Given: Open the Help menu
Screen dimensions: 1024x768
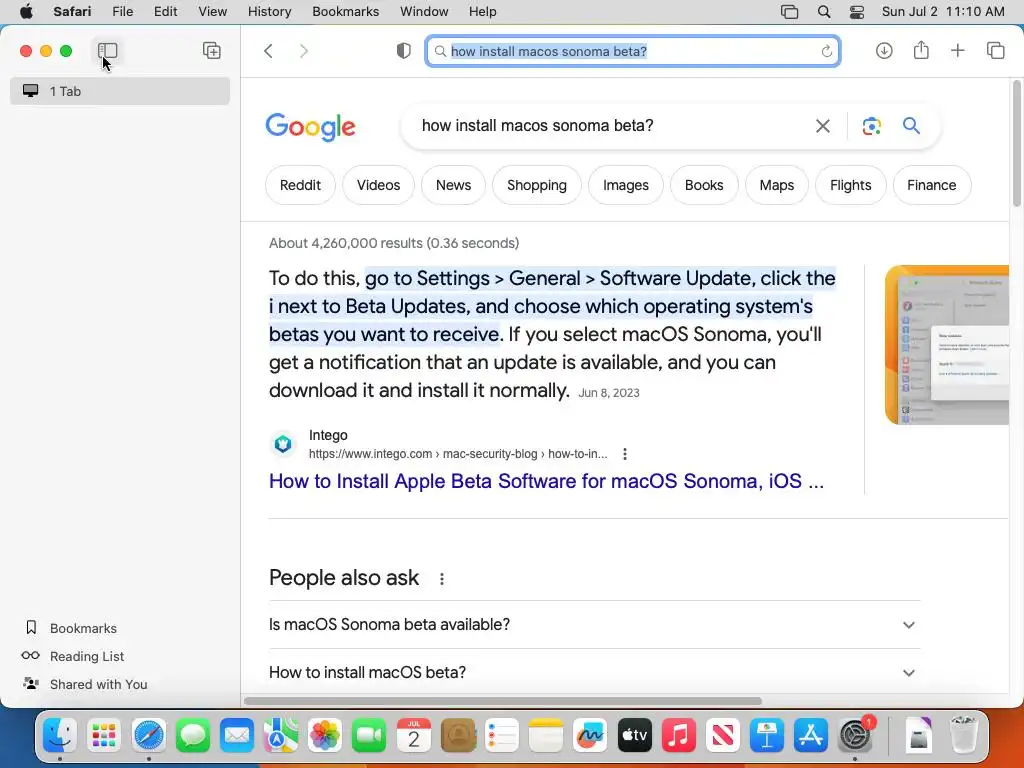Looking at the screenshot, I should tap(483, 12).
